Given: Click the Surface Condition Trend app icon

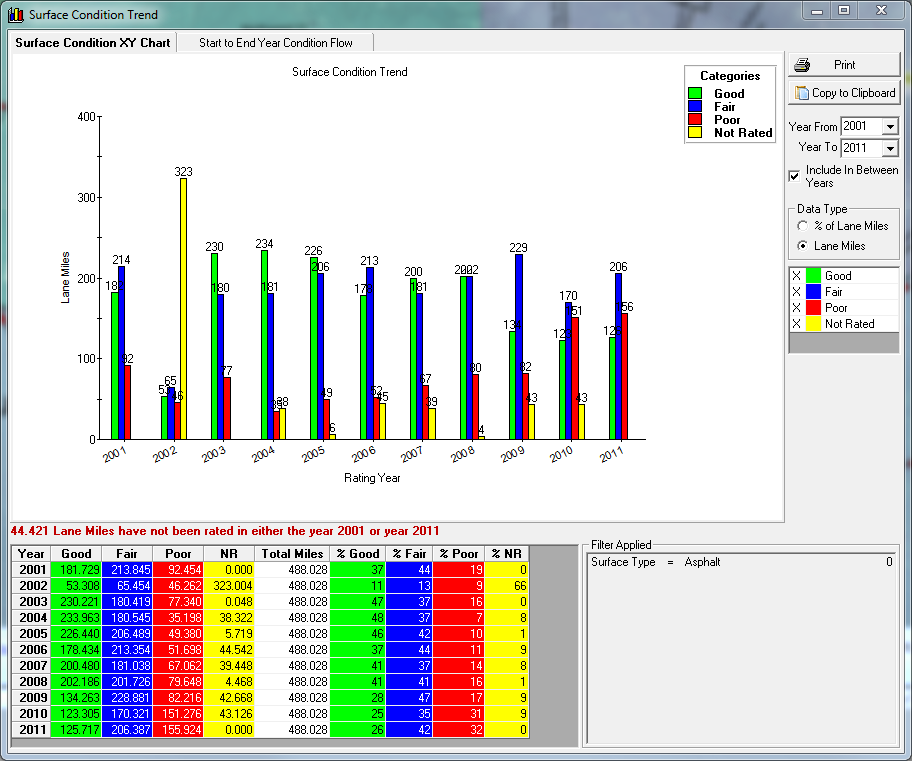Looking at the screenshot, I should [x=16, y=15].
